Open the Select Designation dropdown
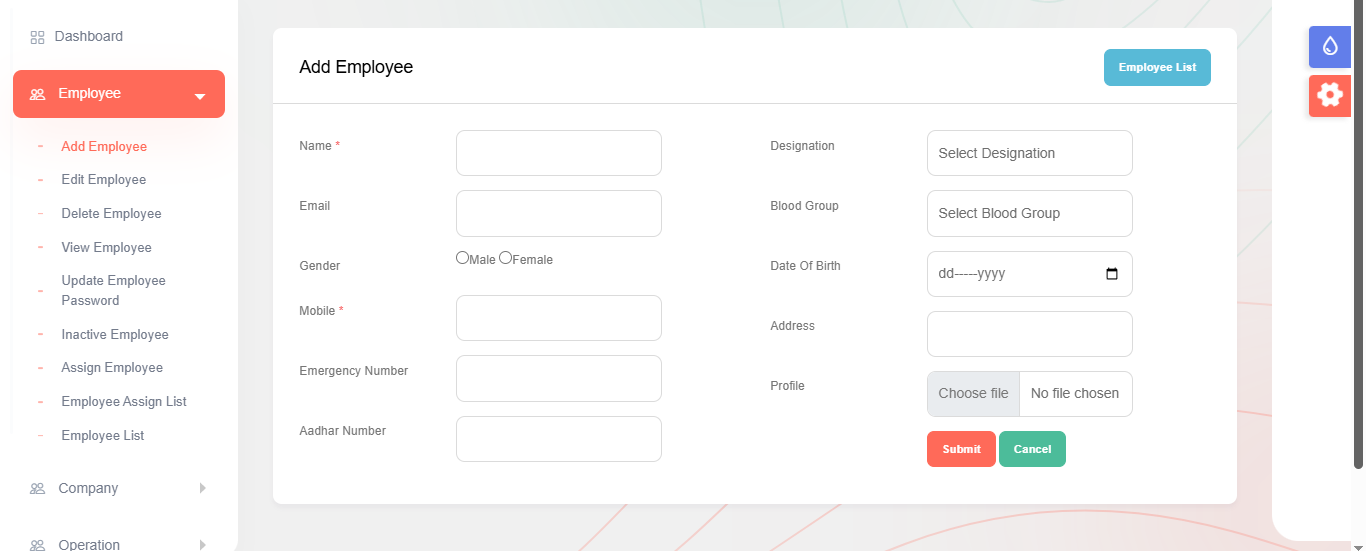The image size is (1366, 551). coord(1029,153)
